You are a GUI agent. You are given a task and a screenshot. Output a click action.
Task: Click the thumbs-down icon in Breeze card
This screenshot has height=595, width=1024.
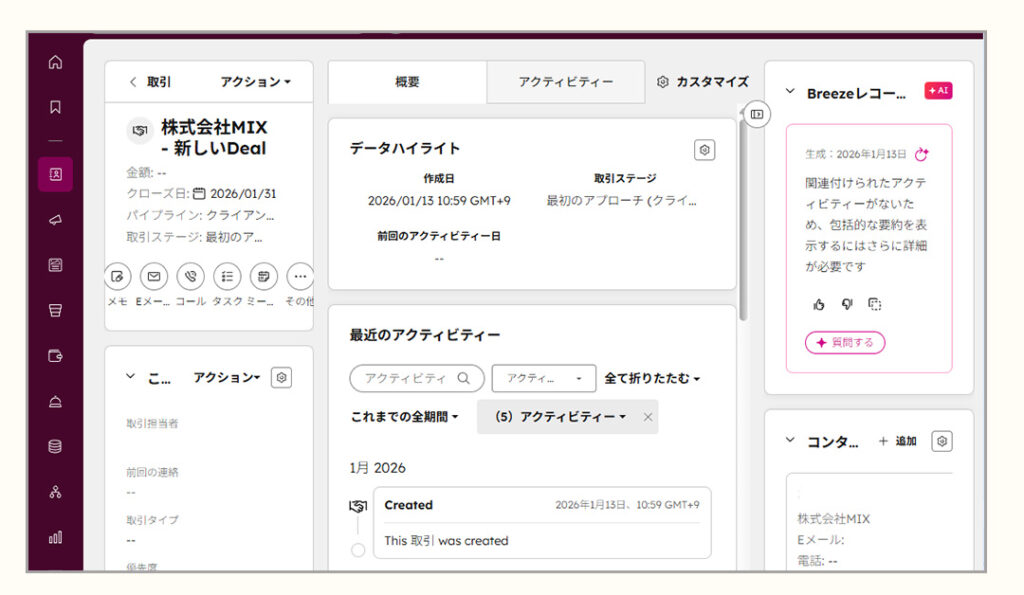click(x=846, y=304)
